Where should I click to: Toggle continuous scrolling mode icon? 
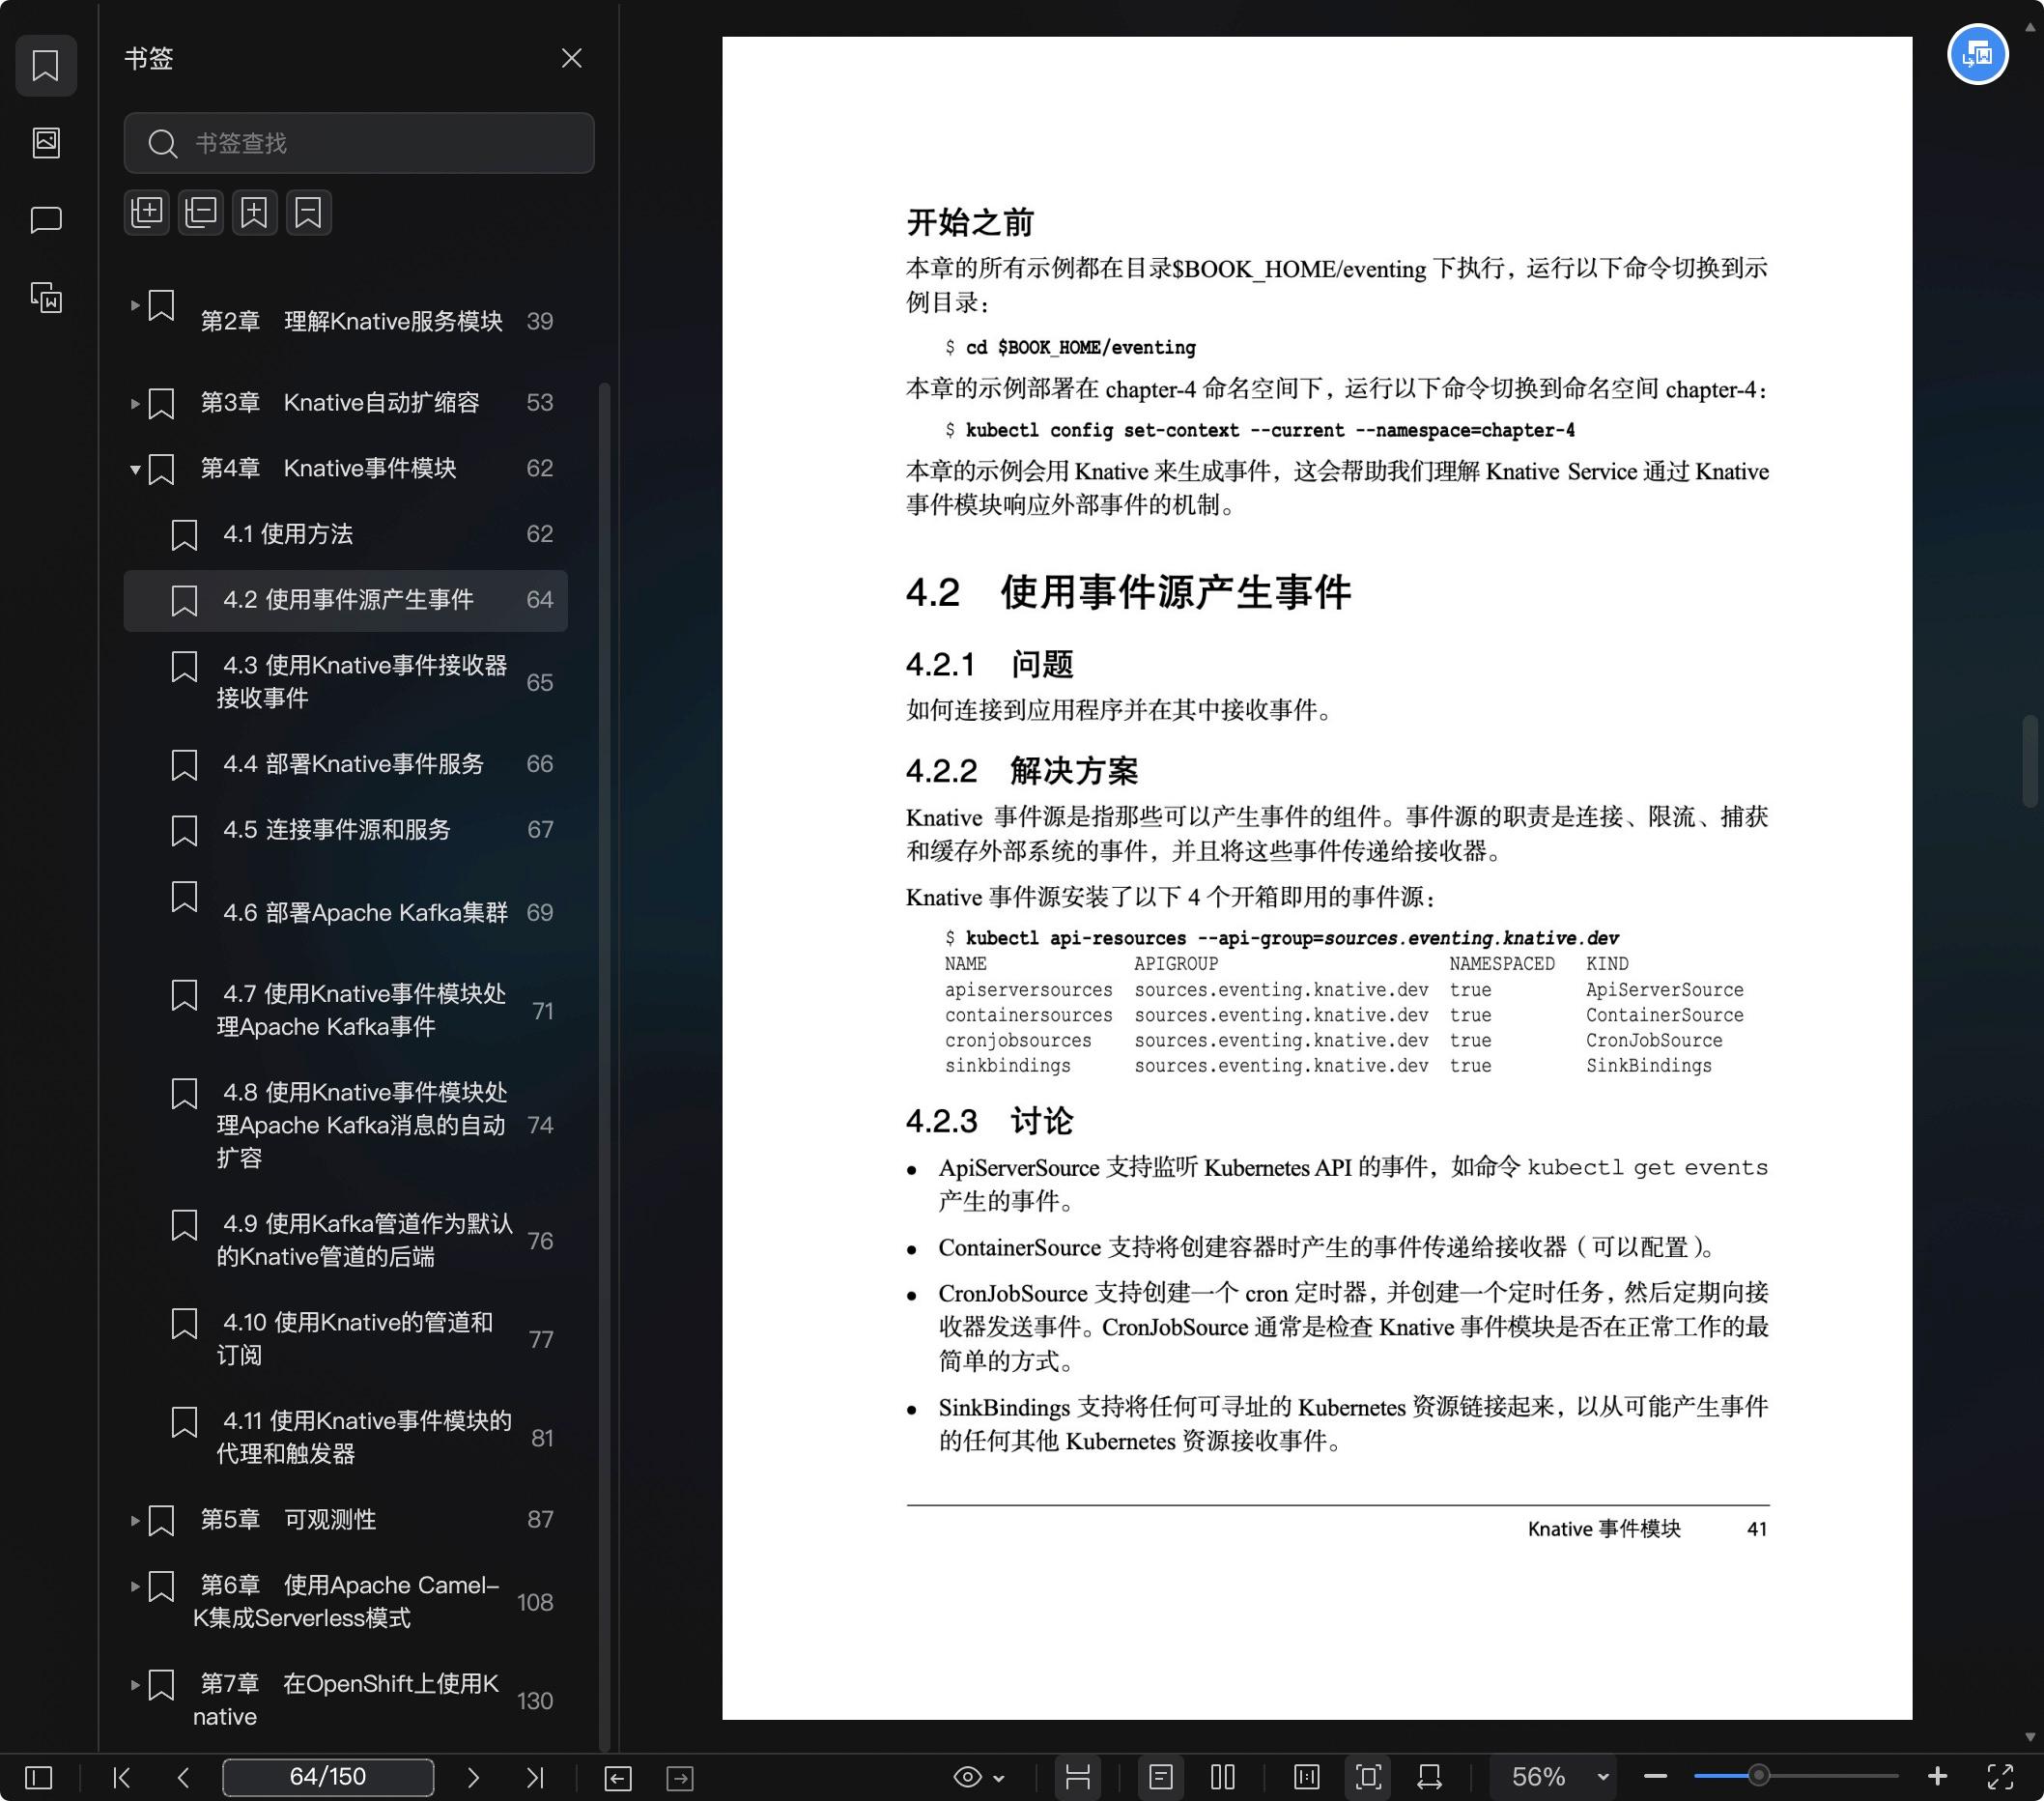coord(1078,1777)
